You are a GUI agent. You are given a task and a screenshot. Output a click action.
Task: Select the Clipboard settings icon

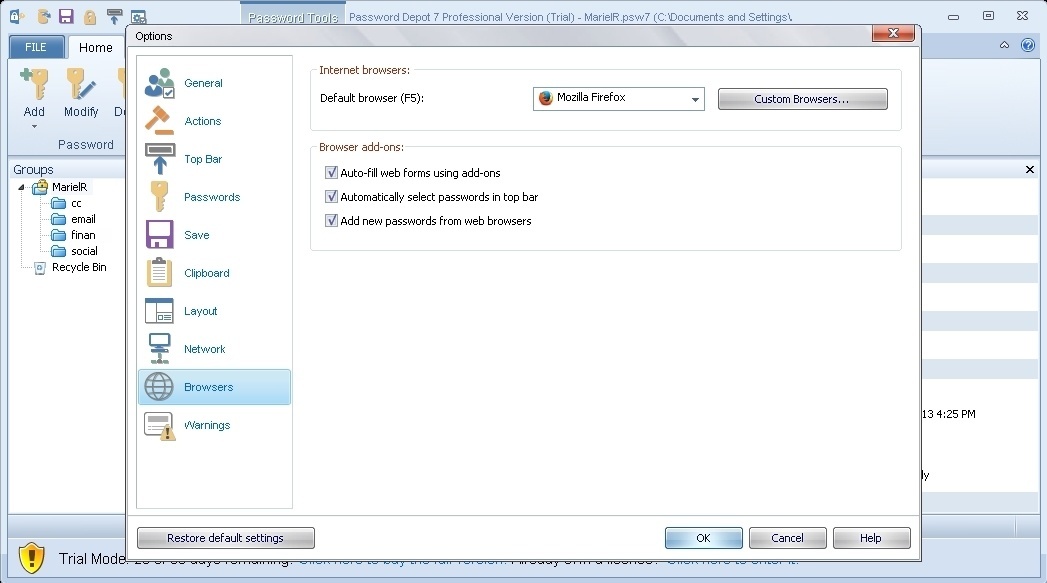(x=159, y=272)
